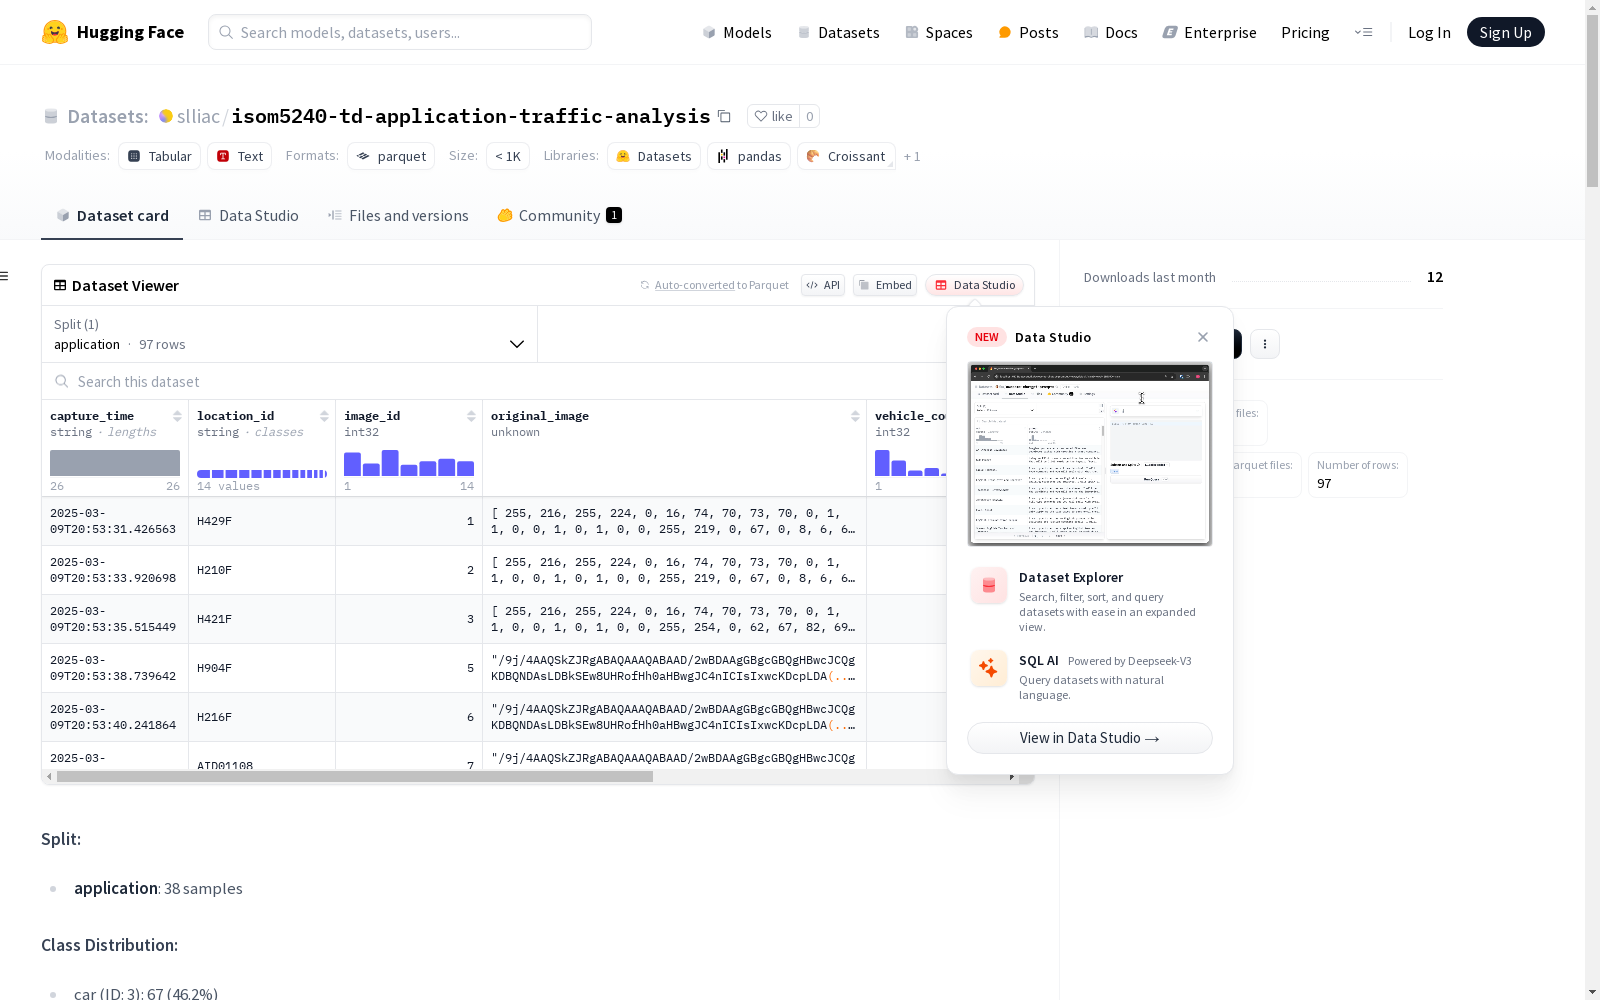Open Enterprise in the top navigation
The width and height of the screenshot is (1600, 1000).
pos(1209,32)
